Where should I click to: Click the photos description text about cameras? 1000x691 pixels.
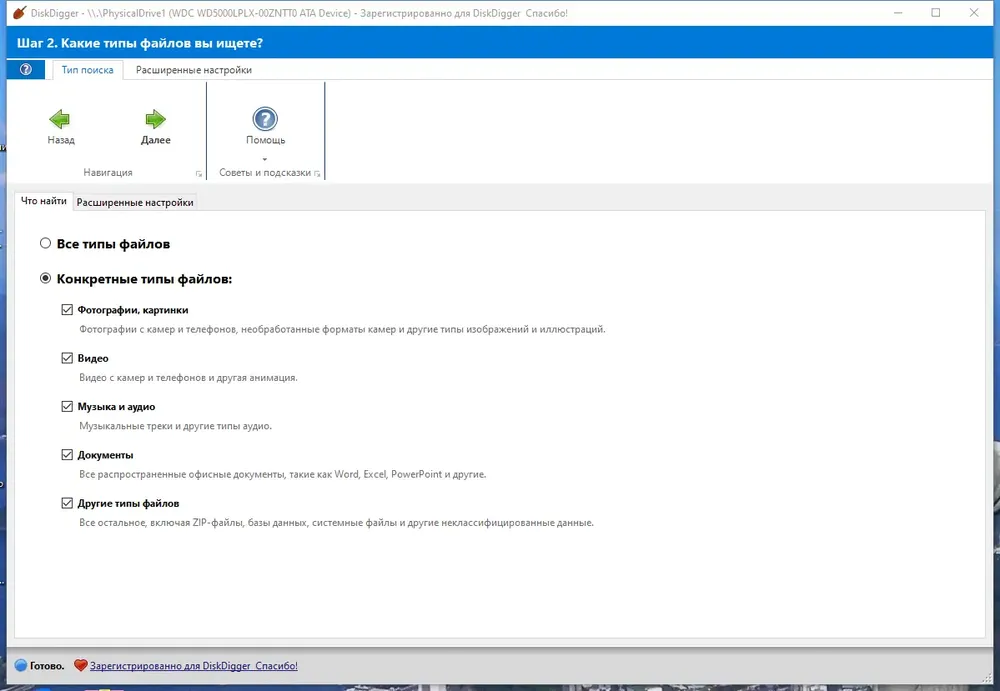(x=342, y=329)
